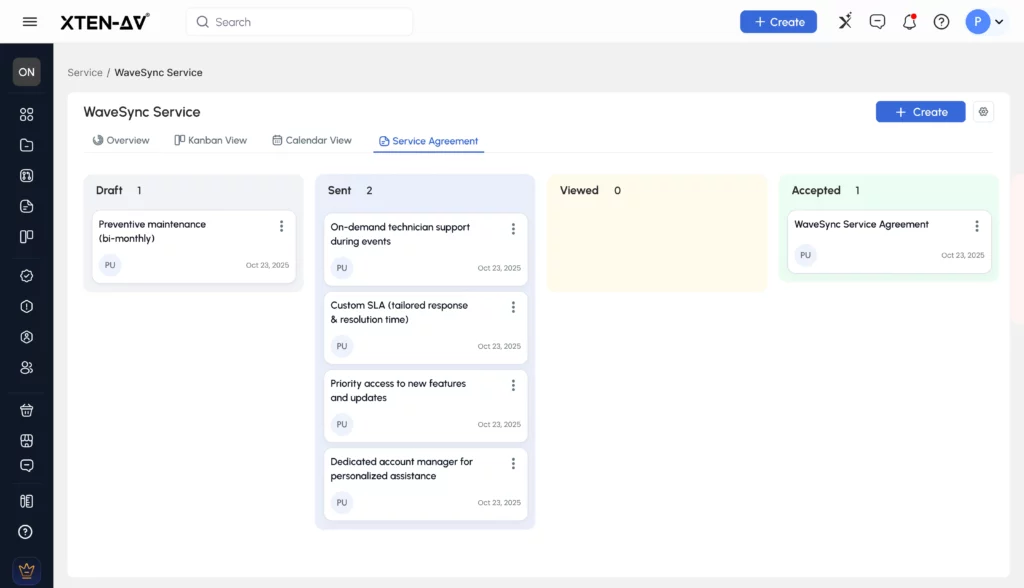The height and width of the screenshot is (588, 1024).
Task: Open Priority access card three-dot menu
Action: (513, 385)
